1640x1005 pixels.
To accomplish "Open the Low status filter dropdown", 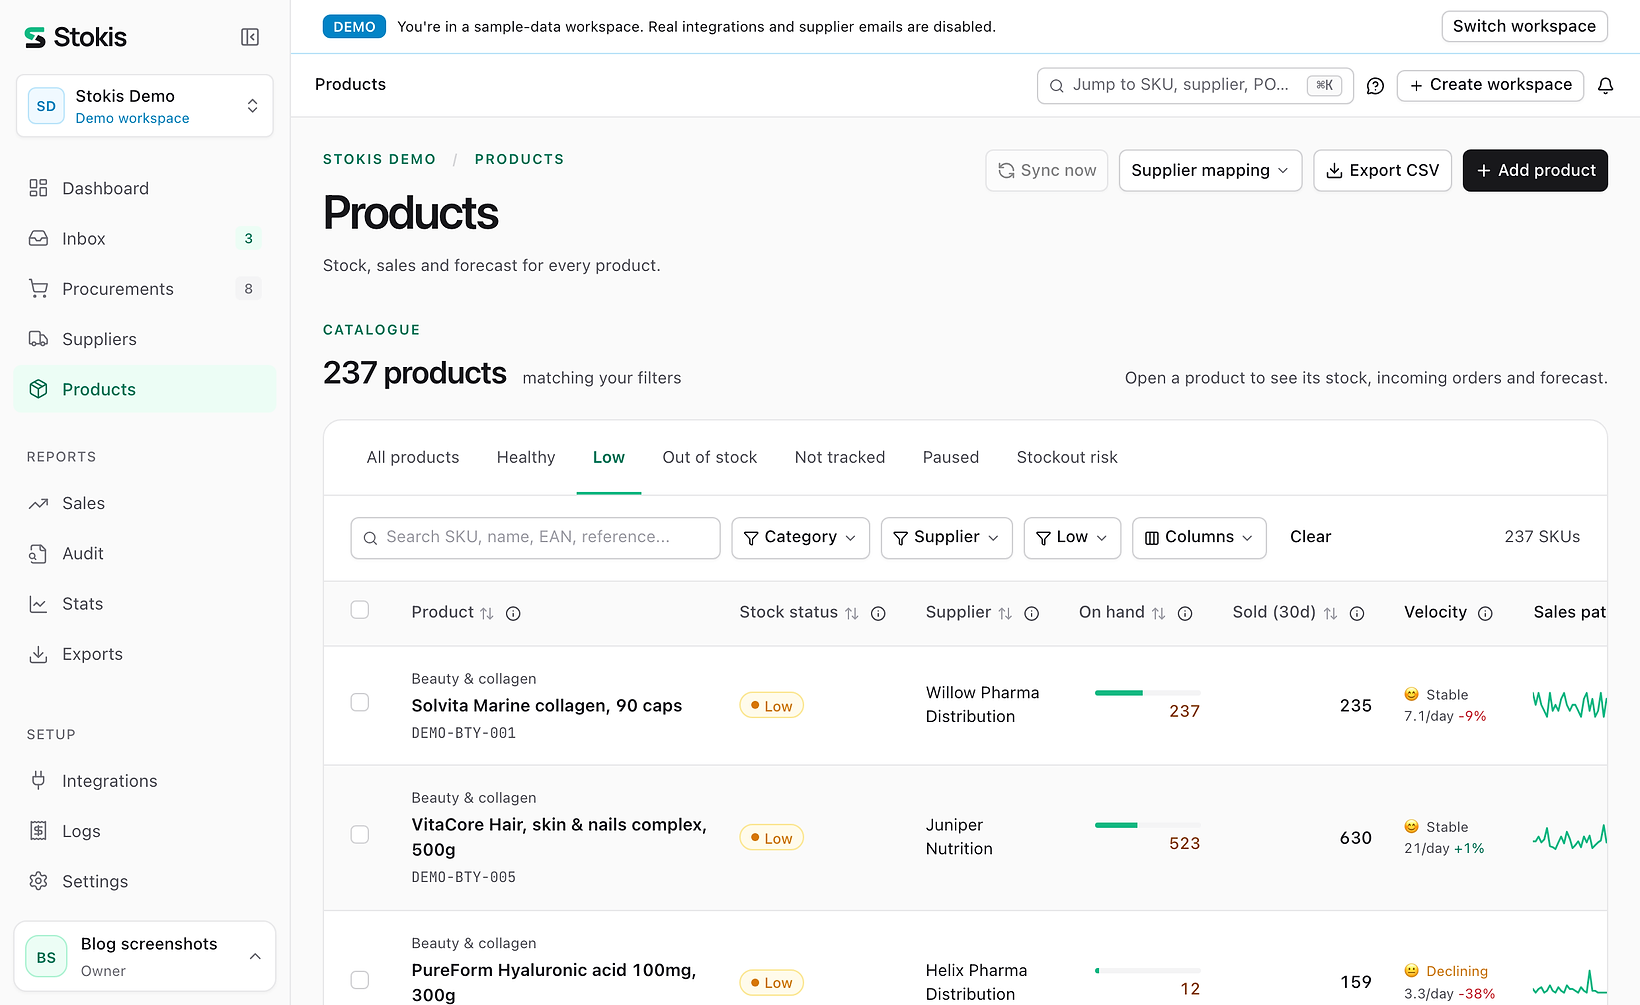I will pyautogui.click(x=1072, y=538).
